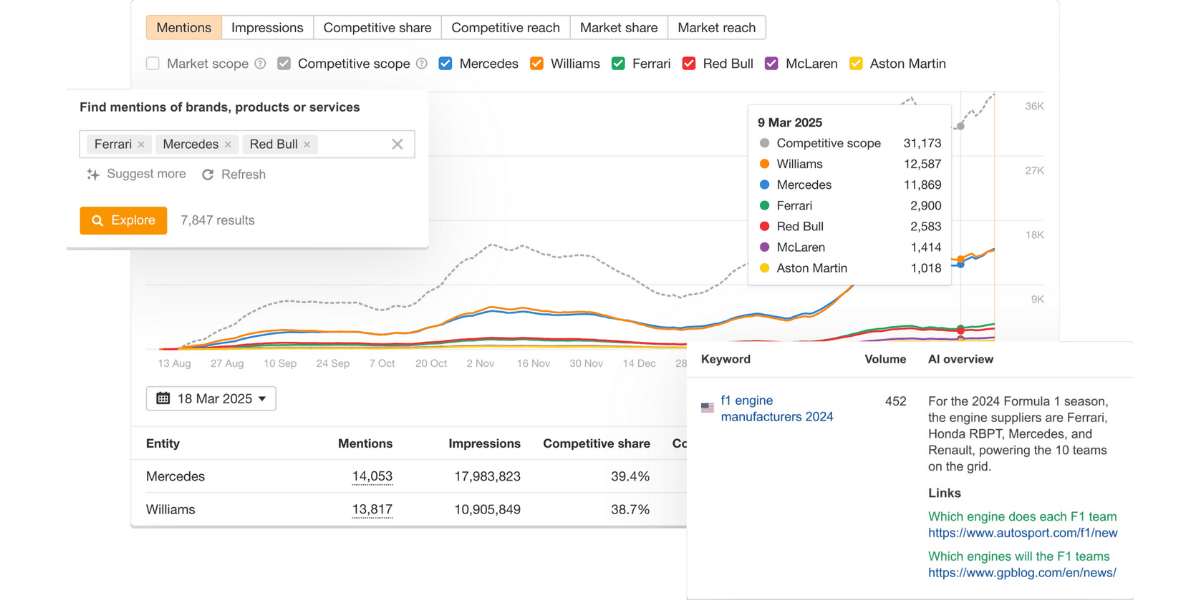Viewport: 1200px width, 600px height.
Task: Remove the Red Bull tag
Action: [x=307, y=144]
